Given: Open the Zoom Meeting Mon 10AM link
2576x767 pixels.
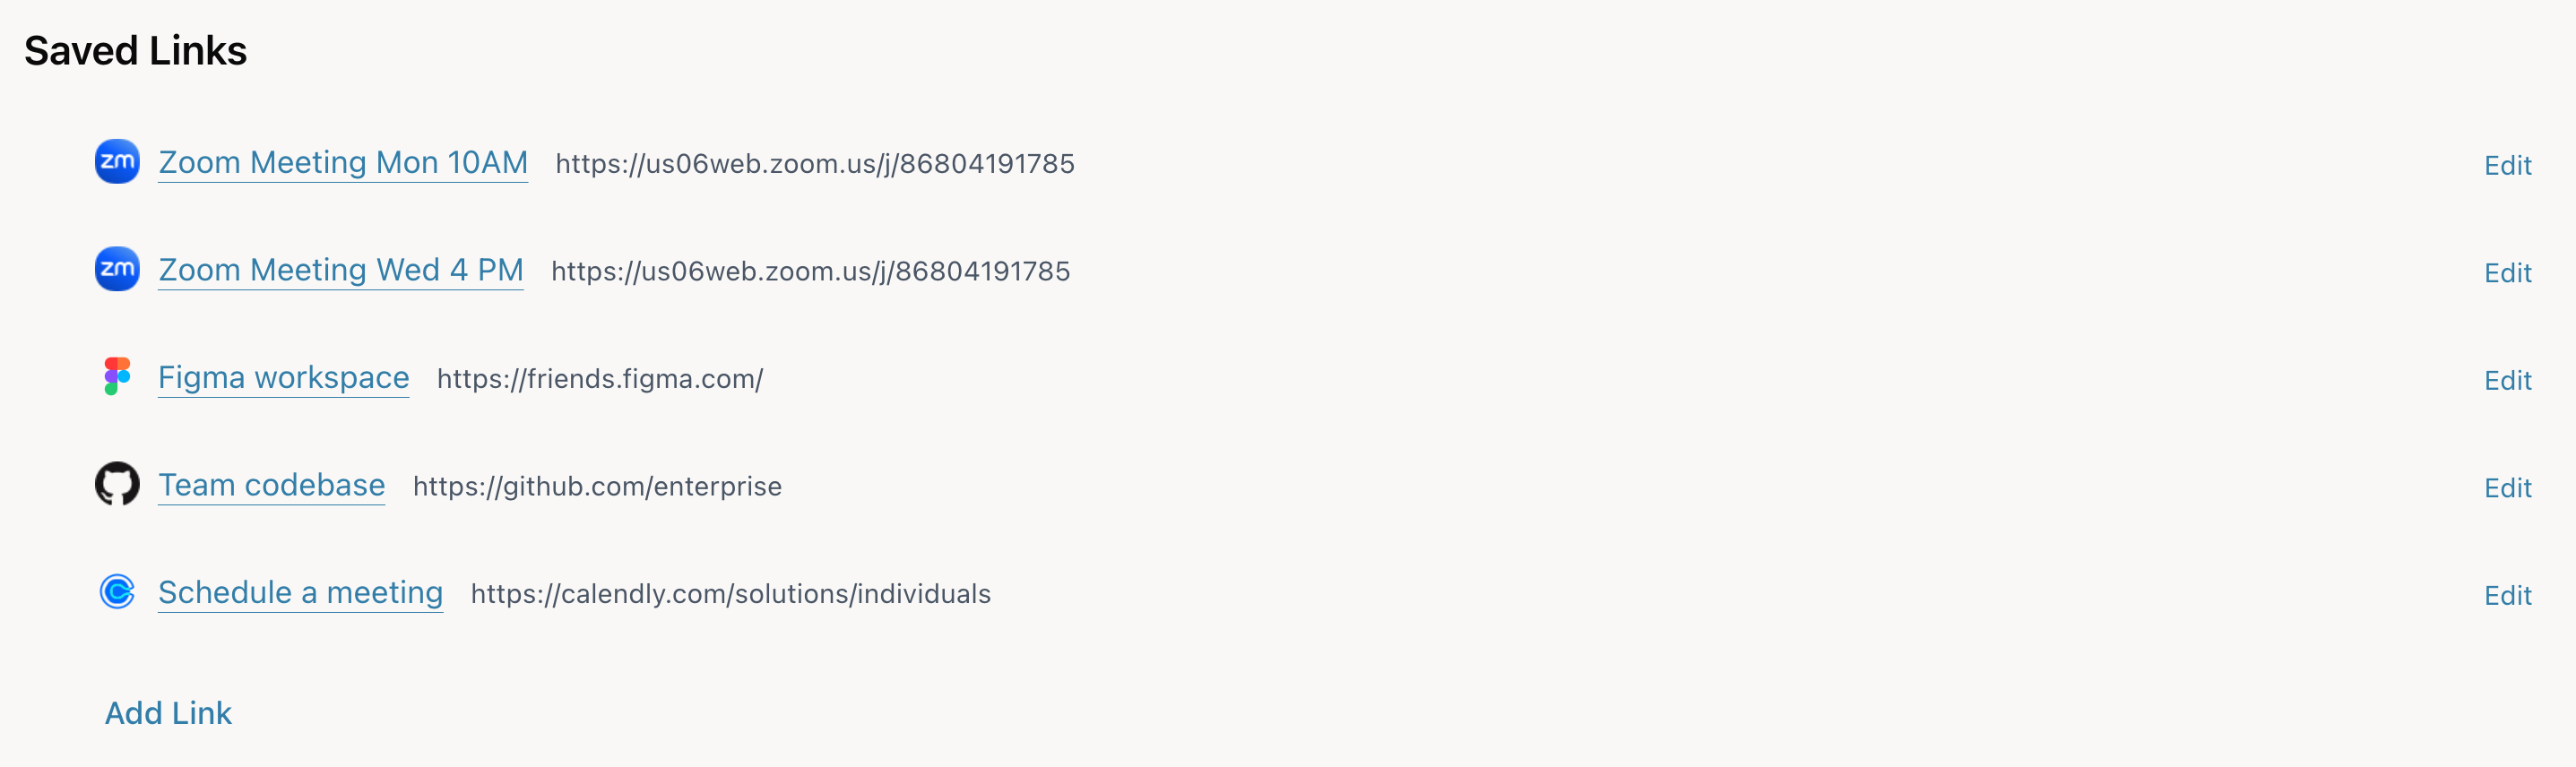Looking at the screenshot, I should click(x=342, y=163).
